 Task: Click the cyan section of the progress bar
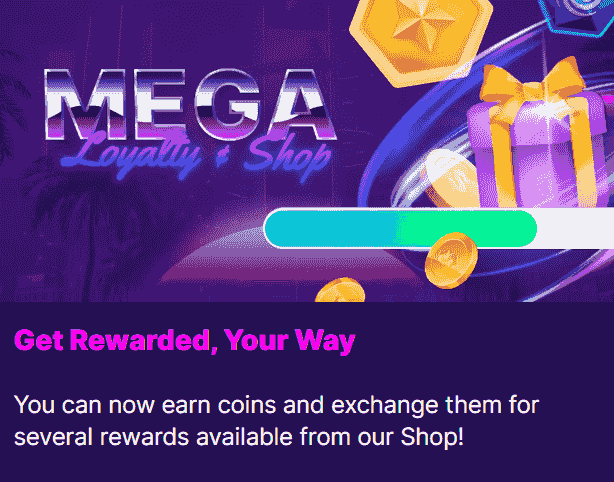(x=331, y=229)
